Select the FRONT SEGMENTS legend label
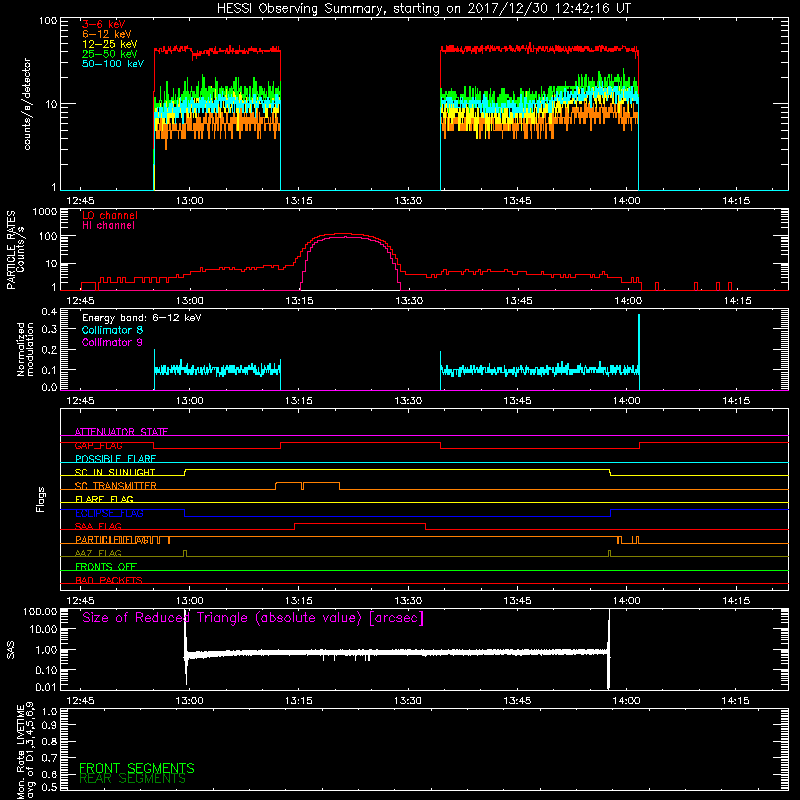The image size is (800, 800). pyautogui.click(x=137, y=768)
